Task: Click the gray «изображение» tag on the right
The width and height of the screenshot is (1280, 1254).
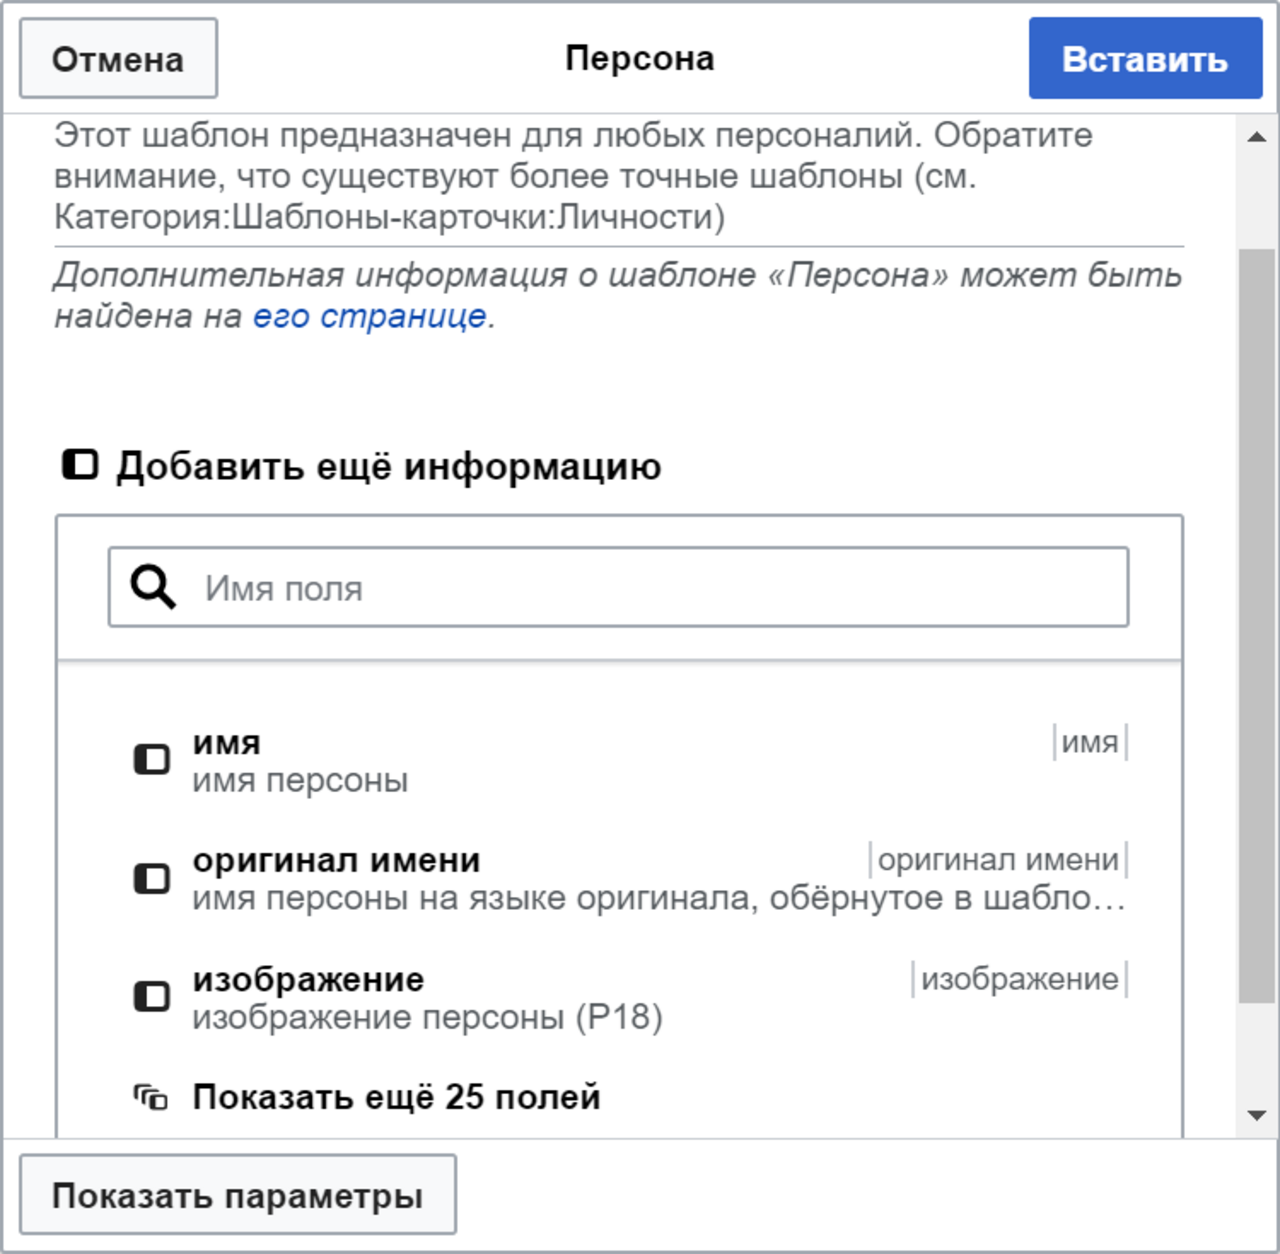Action: coord(1020,979)
